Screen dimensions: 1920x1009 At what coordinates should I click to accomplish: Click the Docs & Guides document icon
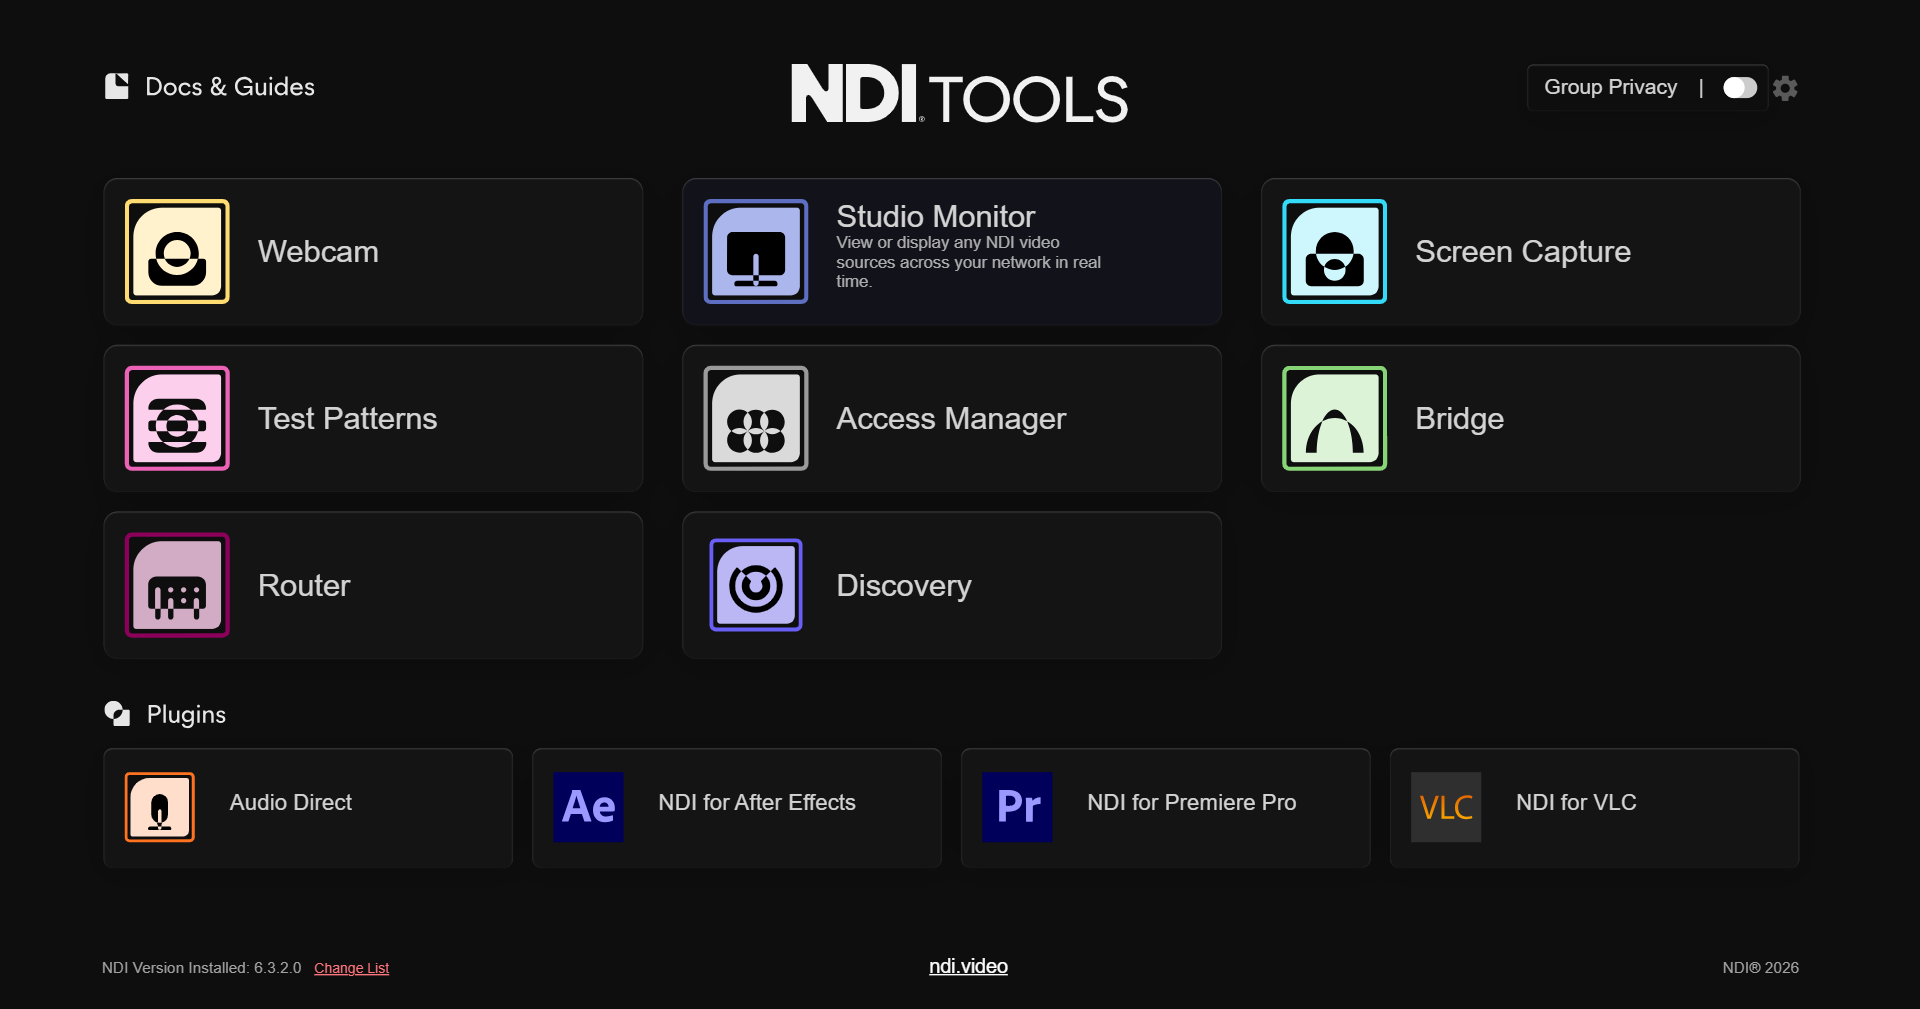(117, 86)
